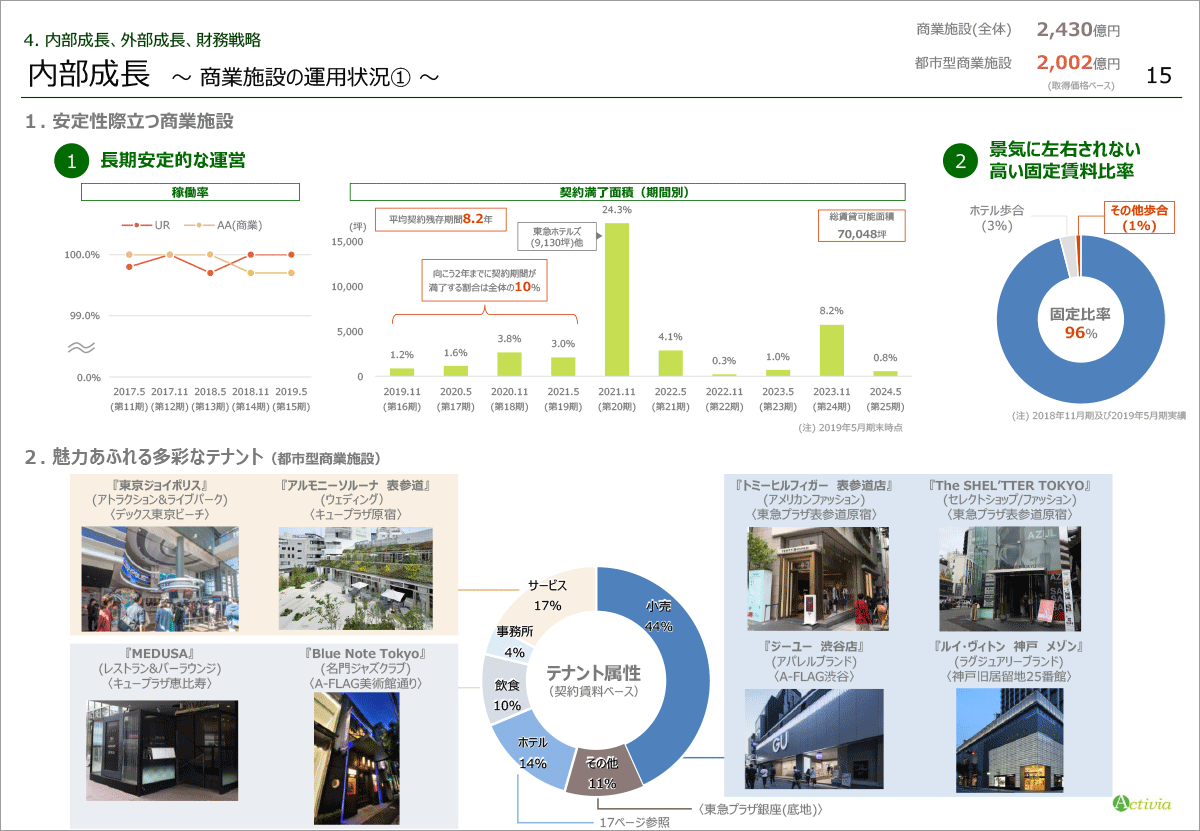The height and width of the screenshot is (831, 1200).
Task: Select the 2021.11 tallest bar
Action: (617, 299)
